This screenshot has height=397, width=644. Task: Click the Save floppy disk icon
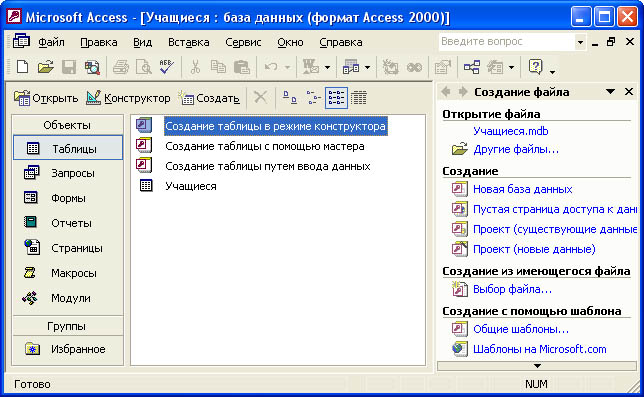point(69,67)
